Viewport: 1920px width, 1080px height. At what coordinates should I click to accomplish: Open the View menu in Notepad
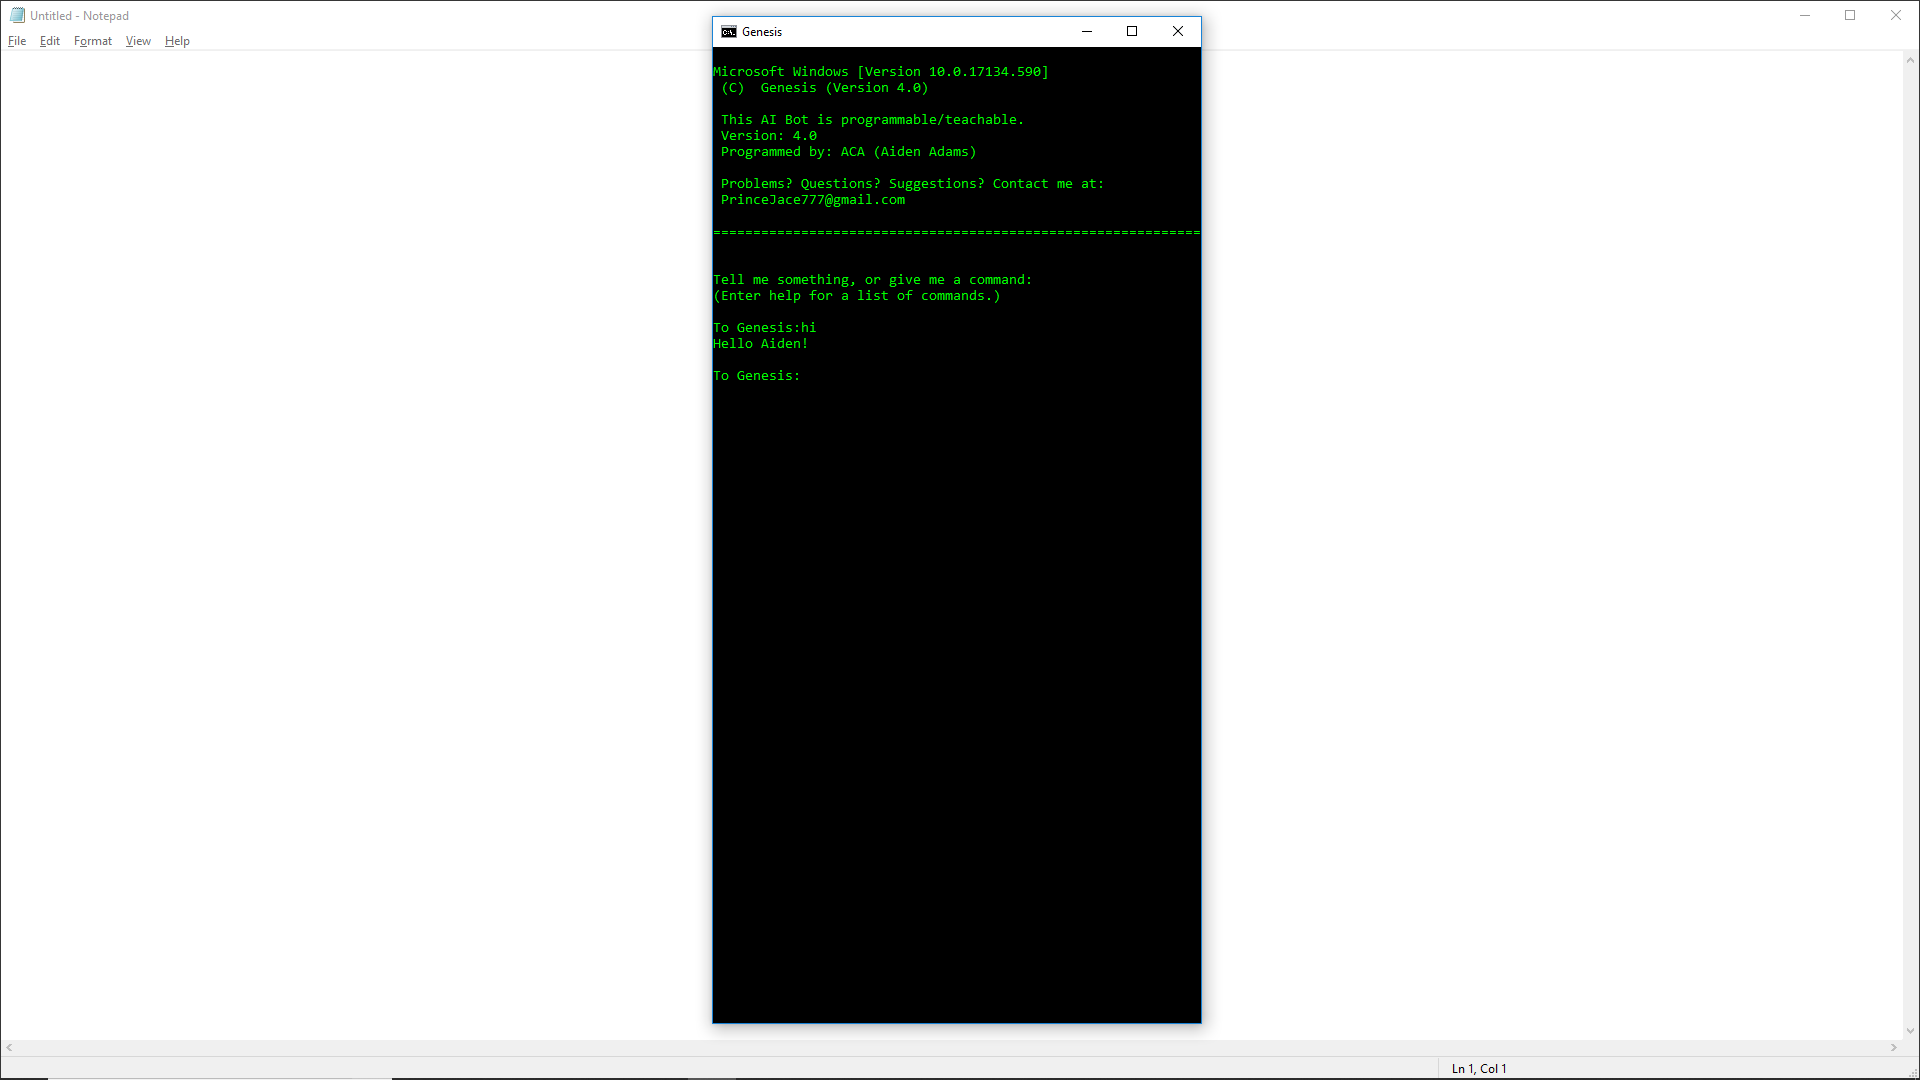pos(138,41)
